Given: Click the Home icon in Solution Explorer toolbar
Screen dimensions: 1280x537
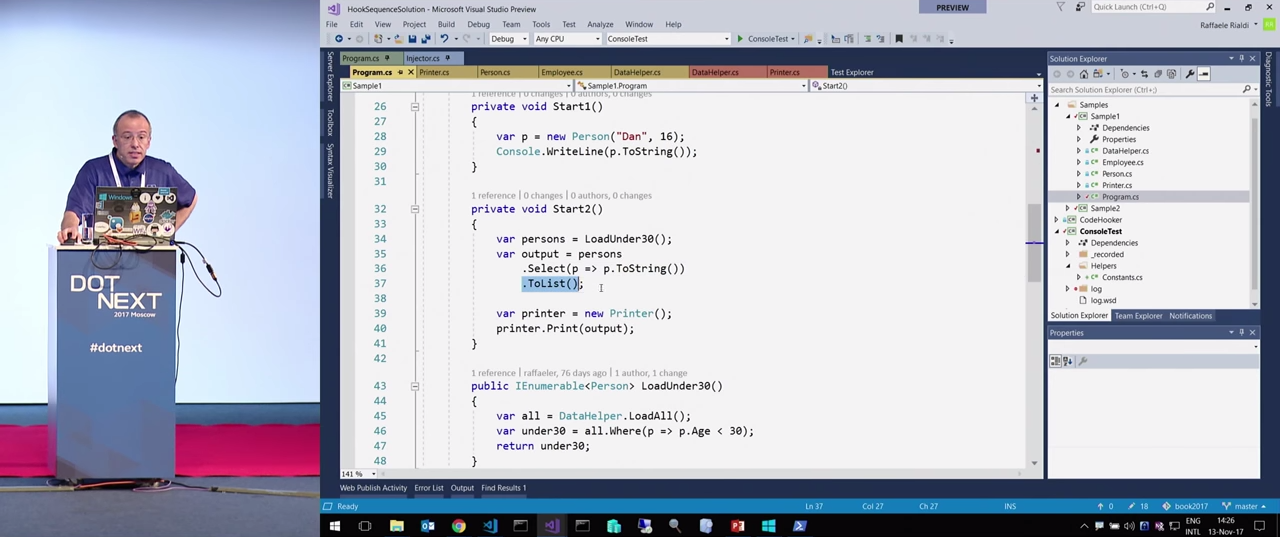Looking at the screenshot, I should tap(1084, 74).
